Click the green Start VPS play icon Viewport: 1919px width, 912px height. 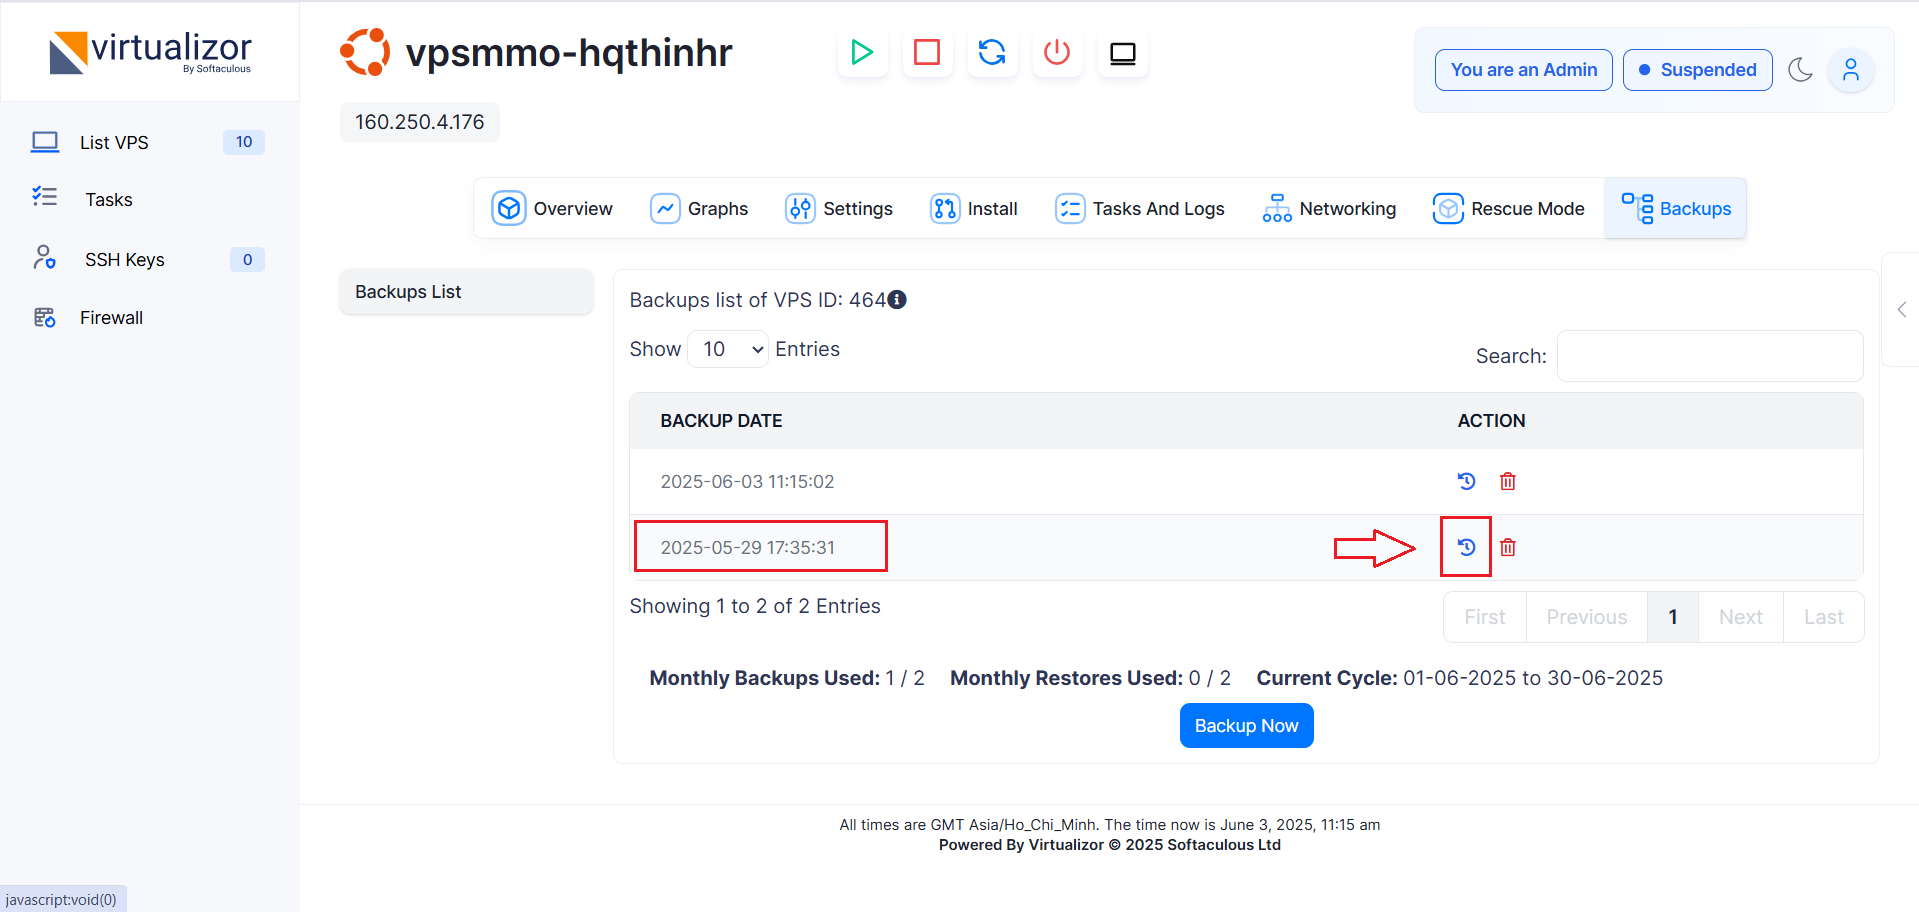click(x=861, y=52)
